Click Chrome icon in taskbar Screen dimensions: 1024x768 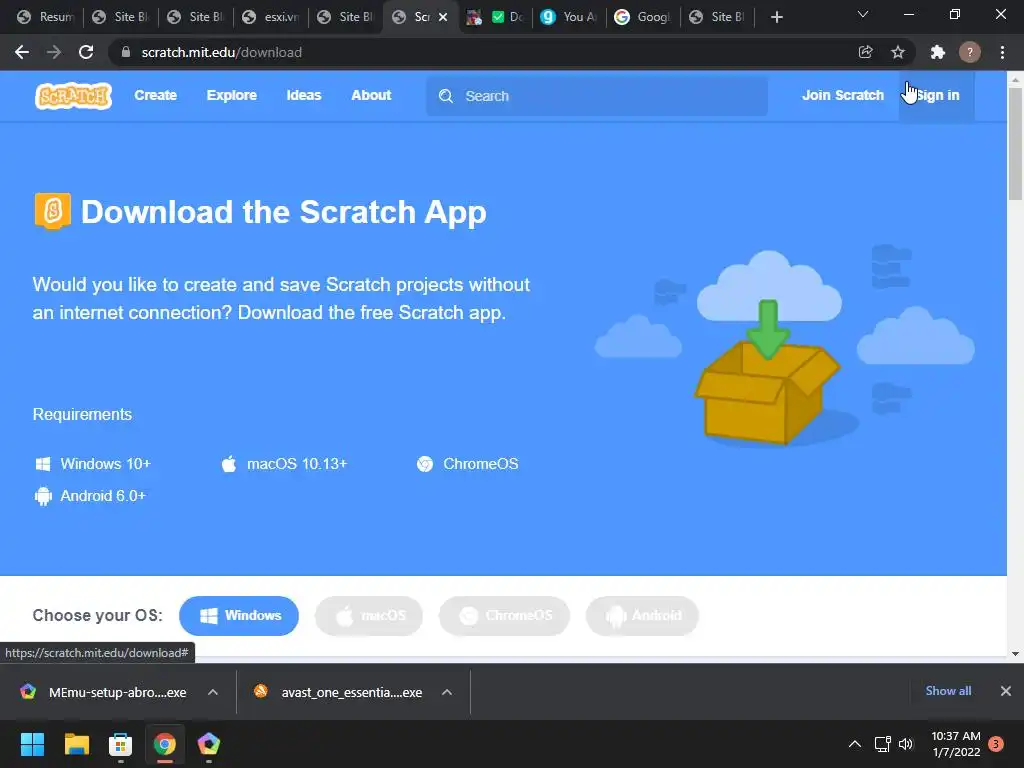point(165,744)
